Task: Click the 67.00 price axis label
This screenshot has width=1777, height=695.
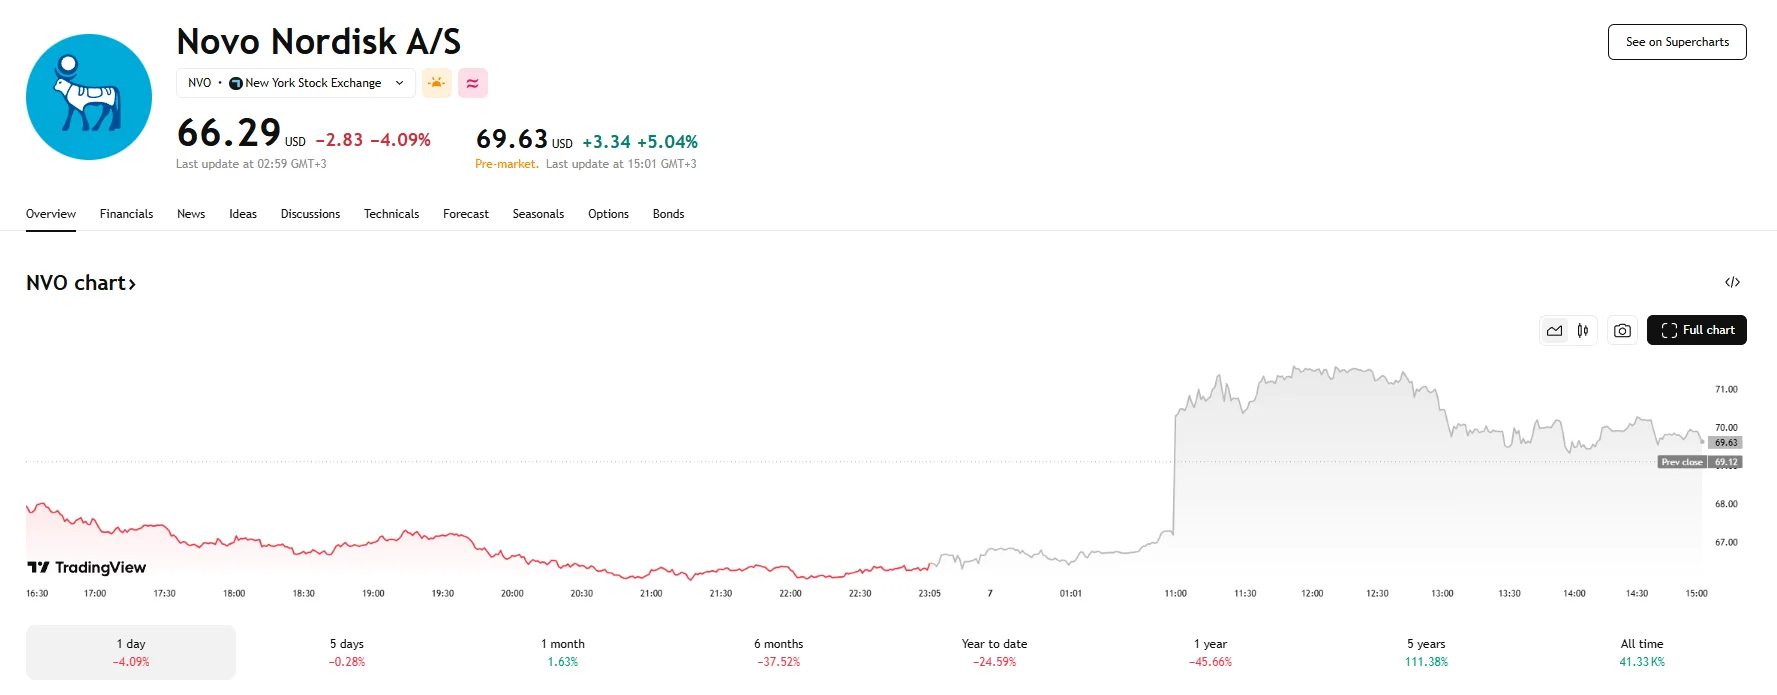Action: coord(1726,542)
